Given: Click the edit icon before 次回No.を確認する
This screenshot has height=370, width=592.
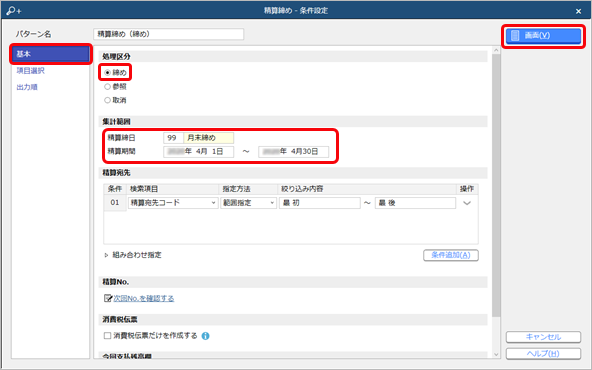Looking at the screenshot, I should point(108,298).
